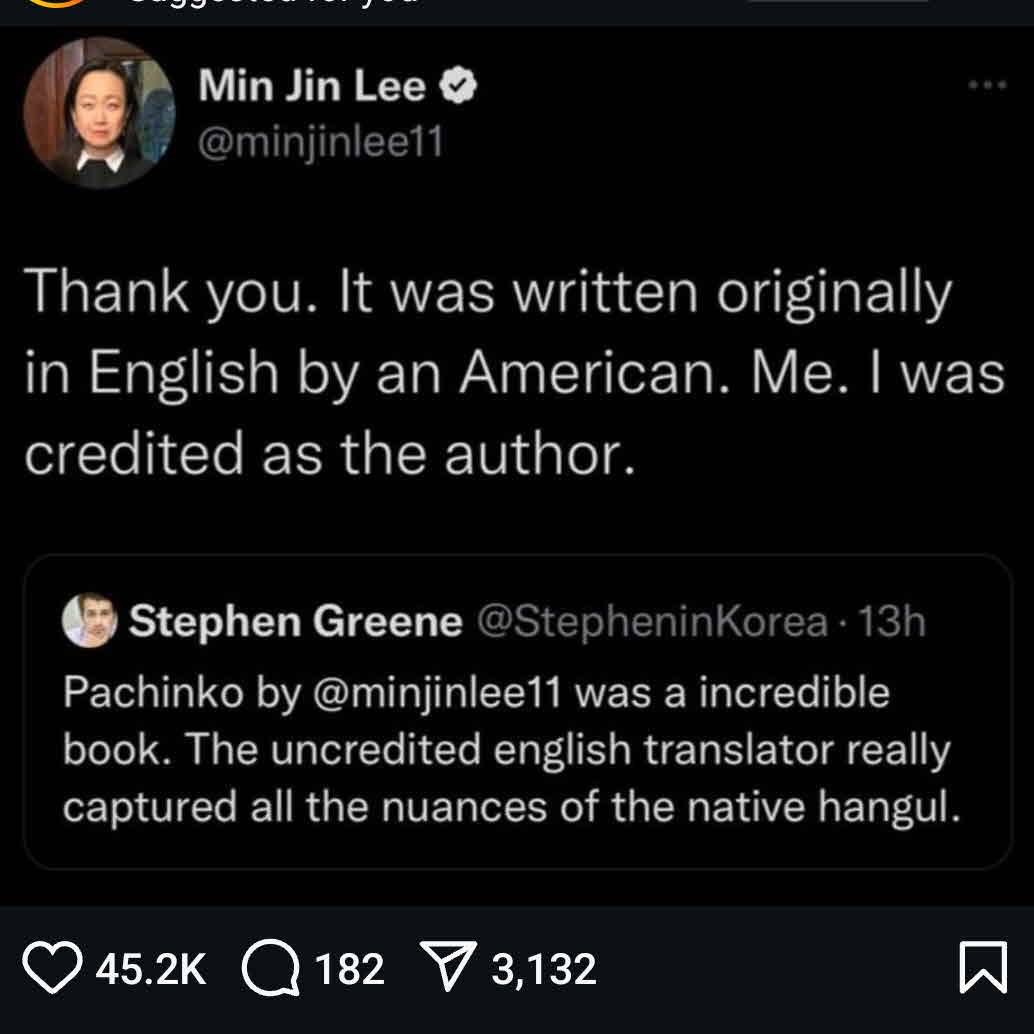This screenshot has width=1034, height=1034.
Task: Click Stephen Greene's small avatar
Action: [x=90, y=622]
